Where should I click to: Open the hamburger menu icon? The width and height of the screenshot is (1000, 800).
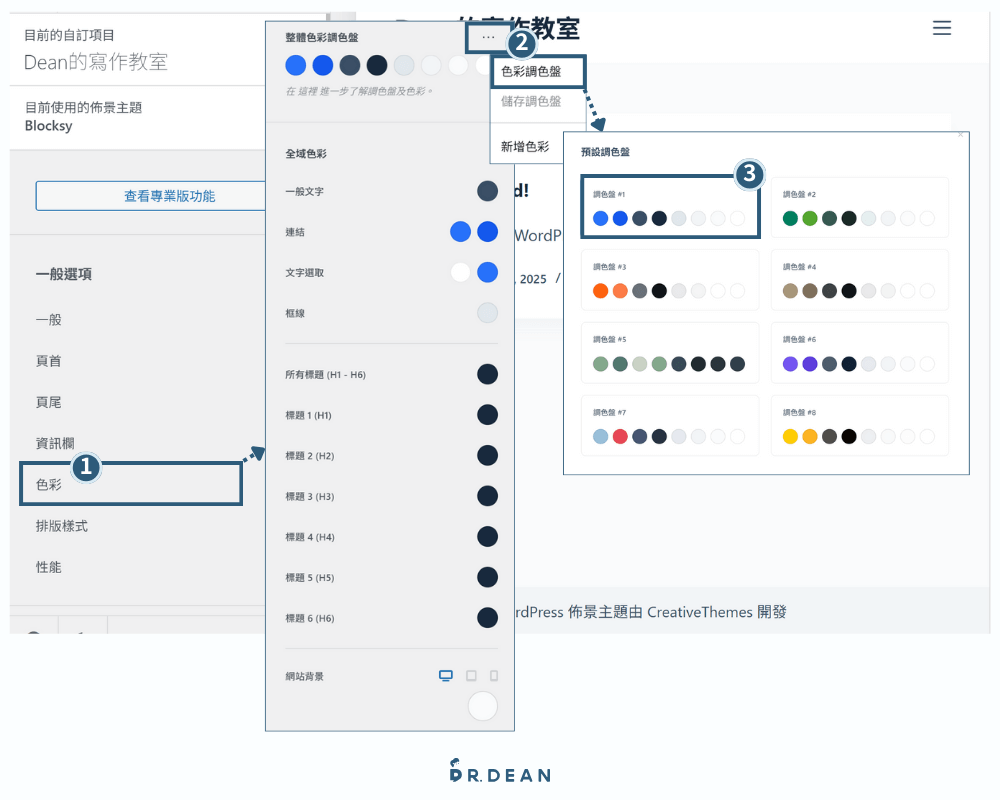click(x=941, y=28)
